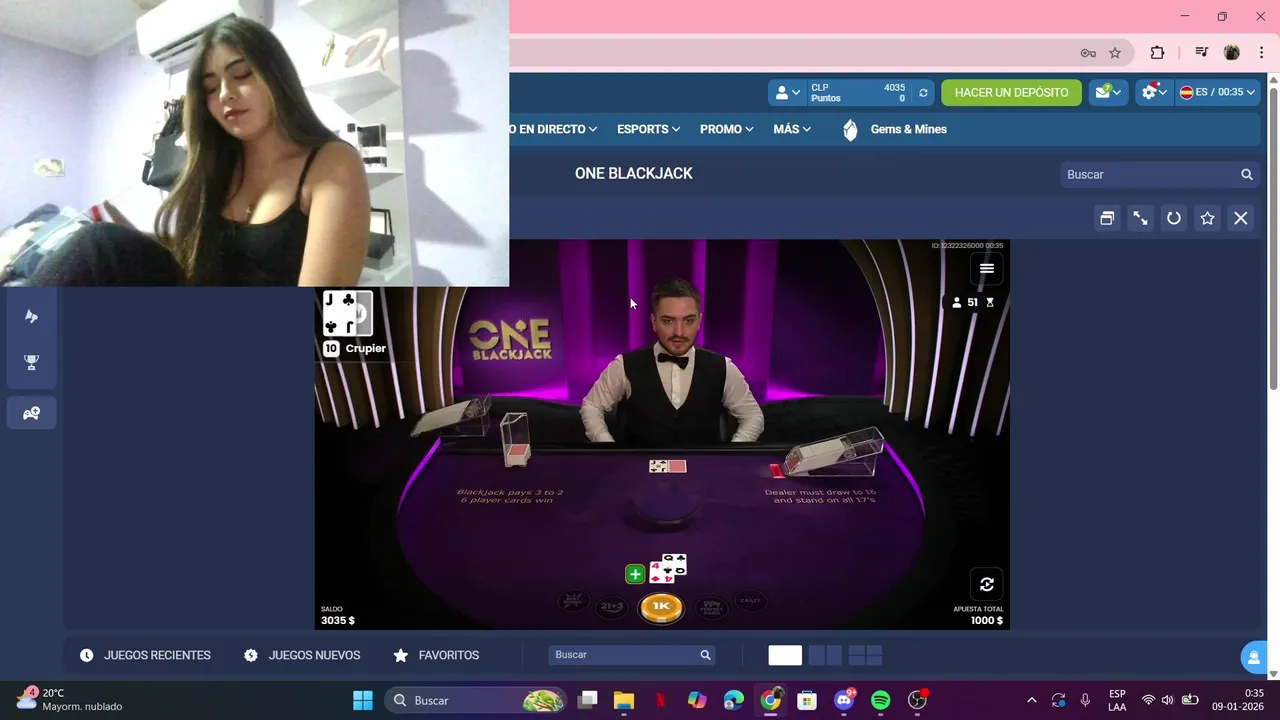Open Discord from the taskbar
1280x720 pixels.
844,700
